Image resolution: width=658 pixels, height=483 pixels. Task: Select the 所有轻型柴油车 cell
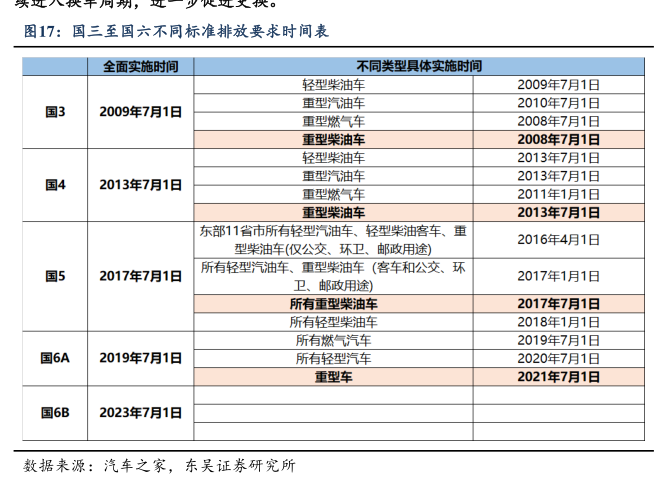[x=333, y=322]
